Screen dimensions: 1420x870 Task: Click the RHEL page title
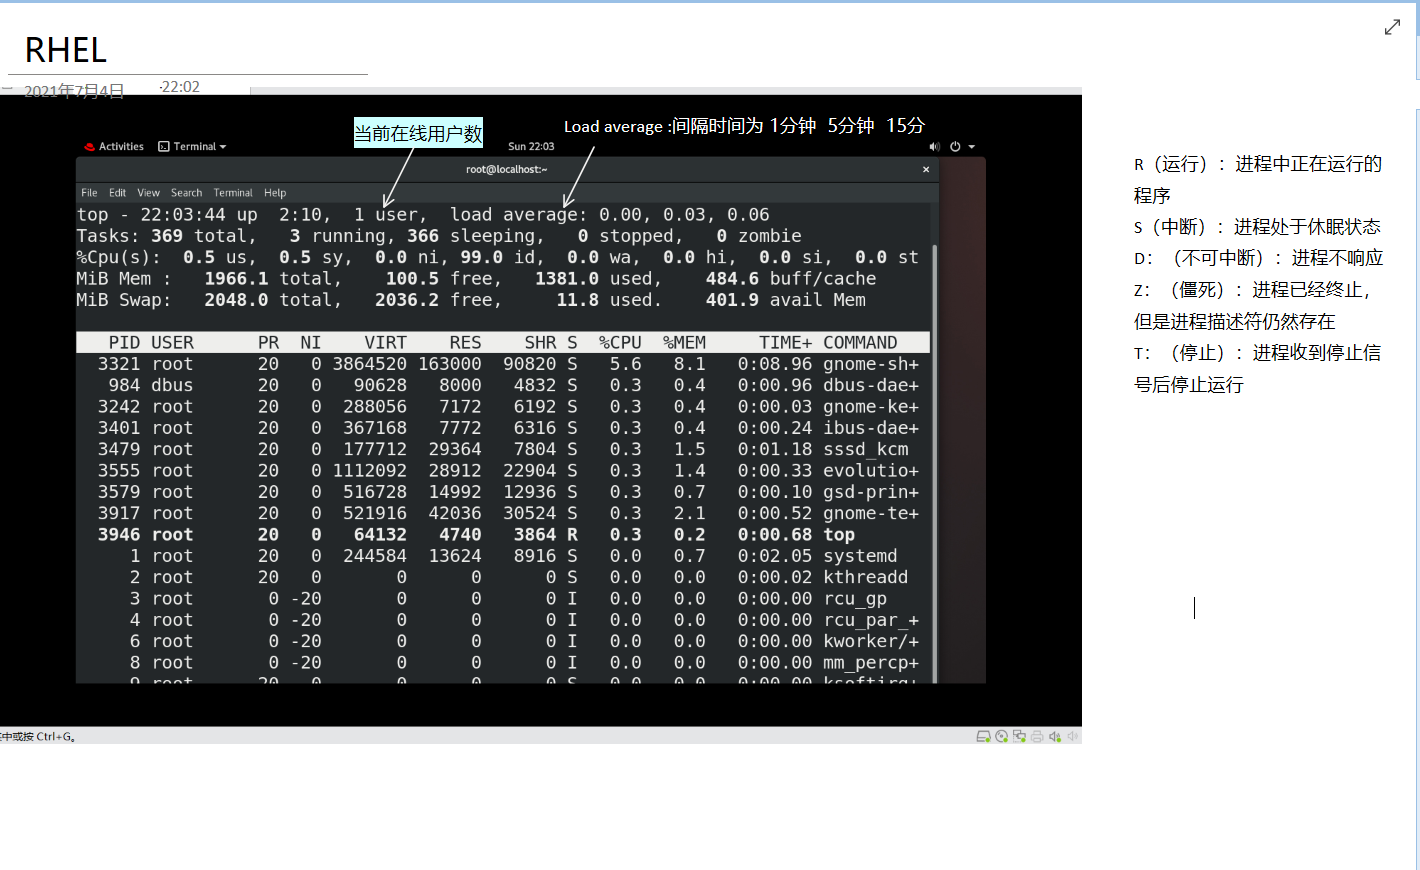click(66, 50)
